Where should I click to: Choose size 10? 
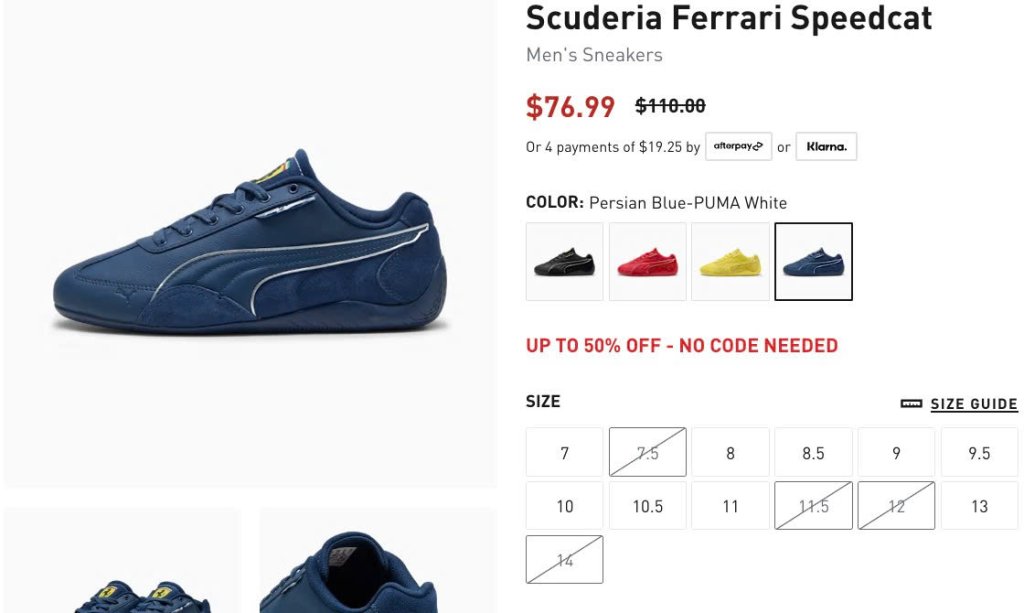coord(564,506)
